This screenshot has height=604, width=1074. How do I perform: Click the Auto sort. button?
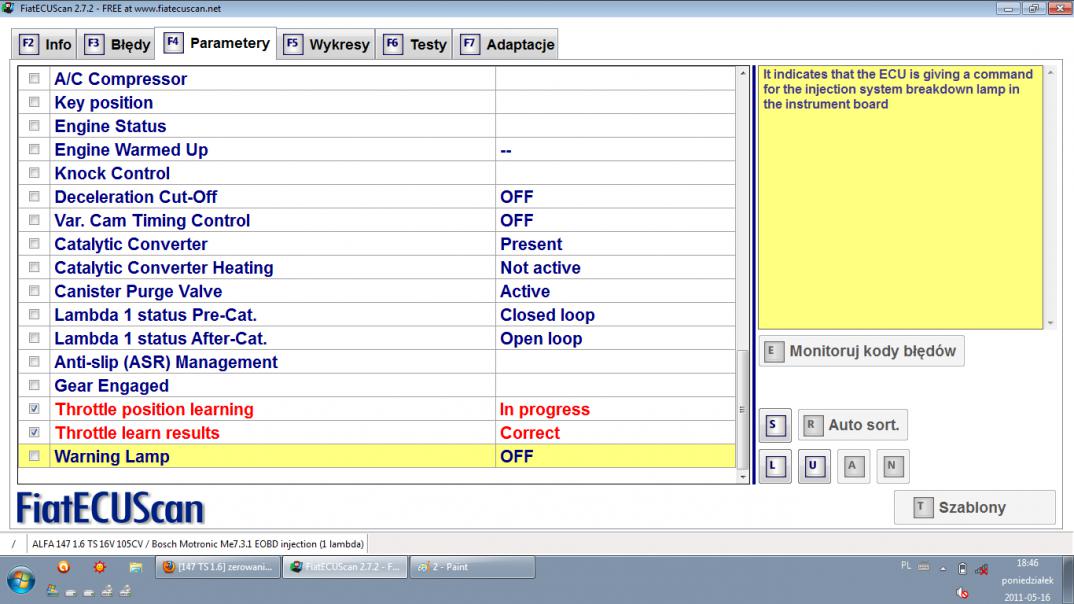point(853,425)
